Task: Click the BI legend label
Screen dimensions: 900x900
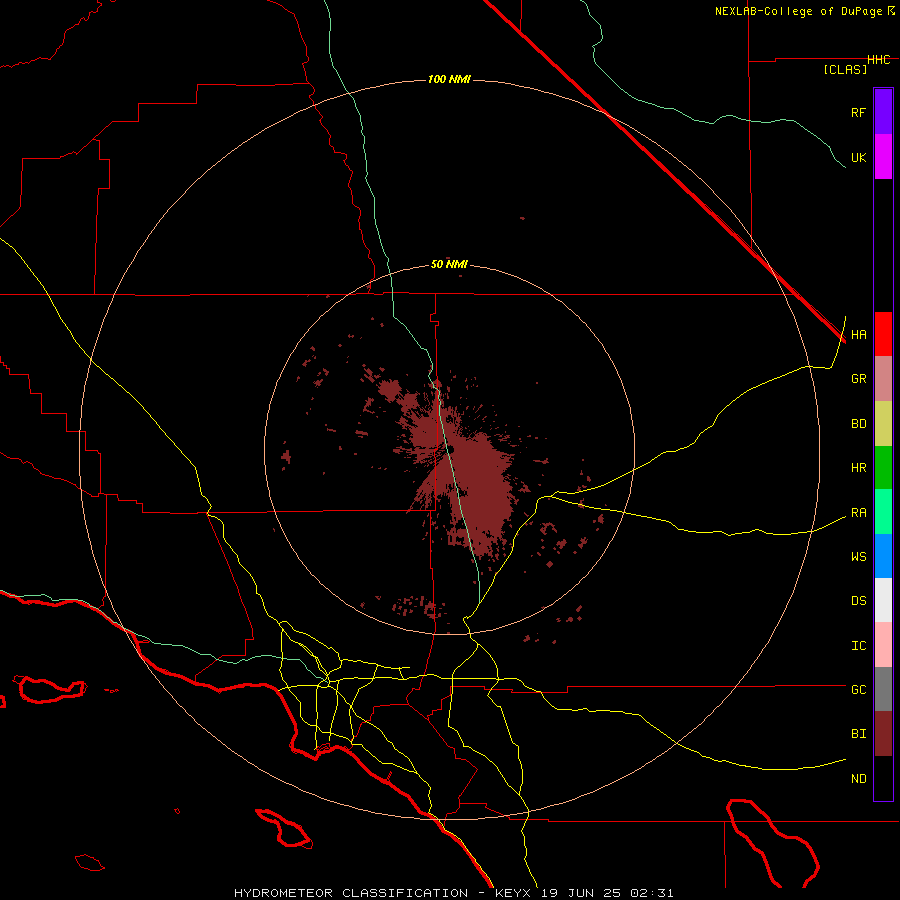Action: click(x=859, y=734)
